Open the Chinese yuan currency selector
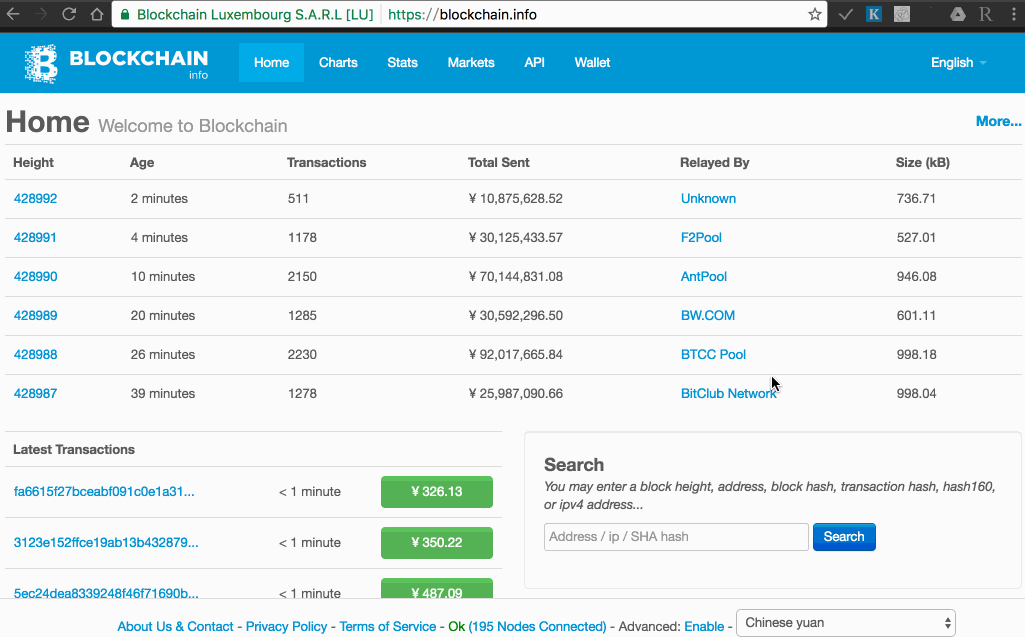The image size is (1025, 637). click(846, 623)
